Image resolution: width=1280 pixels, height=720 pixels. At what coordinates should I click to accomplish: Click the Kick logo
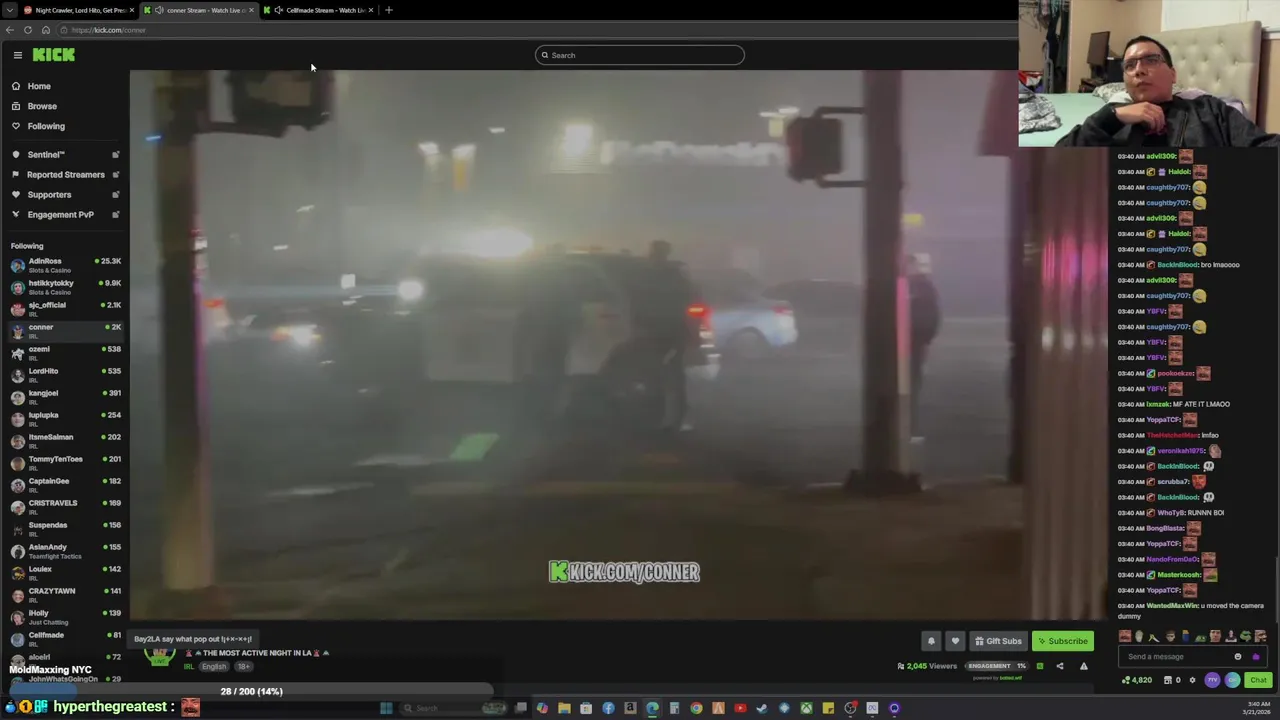click(54, 55)
